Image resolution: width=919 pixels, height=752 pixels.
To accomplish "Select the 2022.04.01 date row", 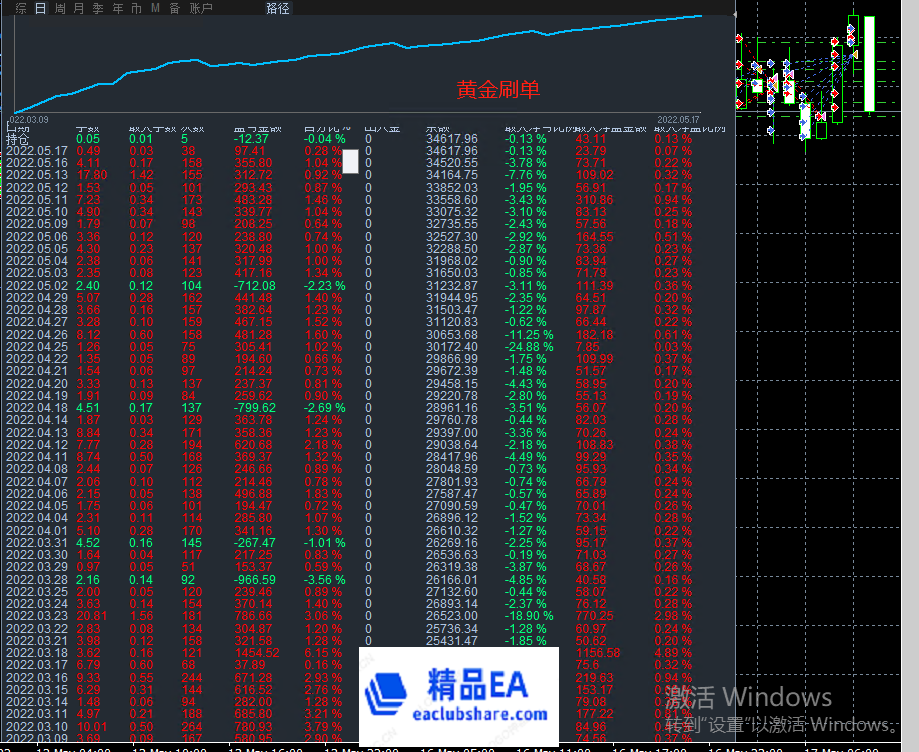I will pos(37,531).
